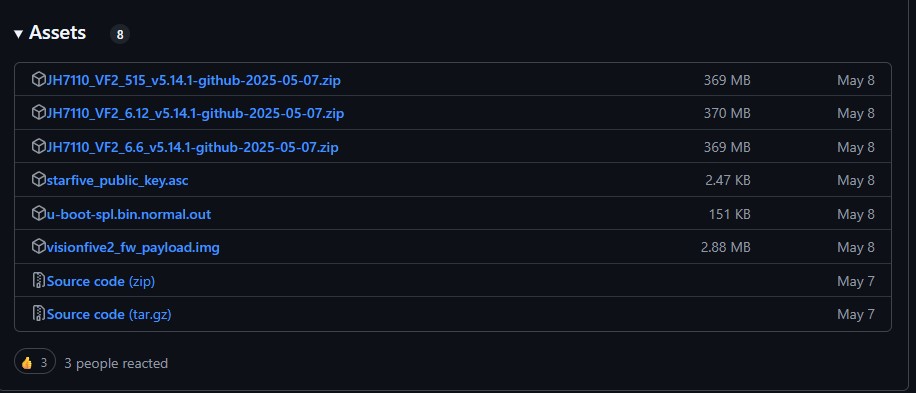Click the package icon beside JH7110_VF2_6.12 zip

click(x=39, y=113)
